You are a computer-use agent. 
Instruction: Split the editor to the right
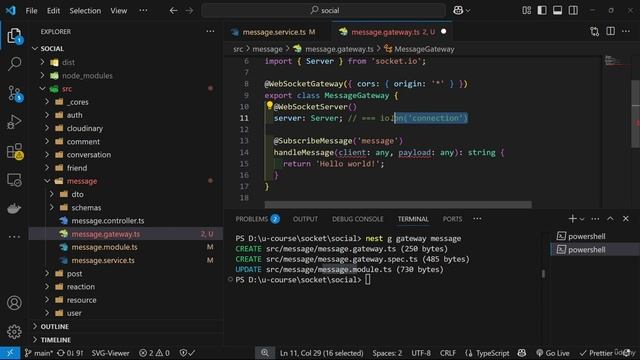(610, 31)
